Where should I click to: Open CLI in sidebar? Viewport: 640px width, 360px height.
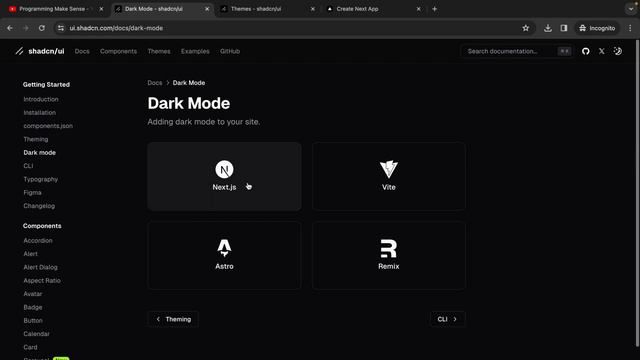click(28, 166)
